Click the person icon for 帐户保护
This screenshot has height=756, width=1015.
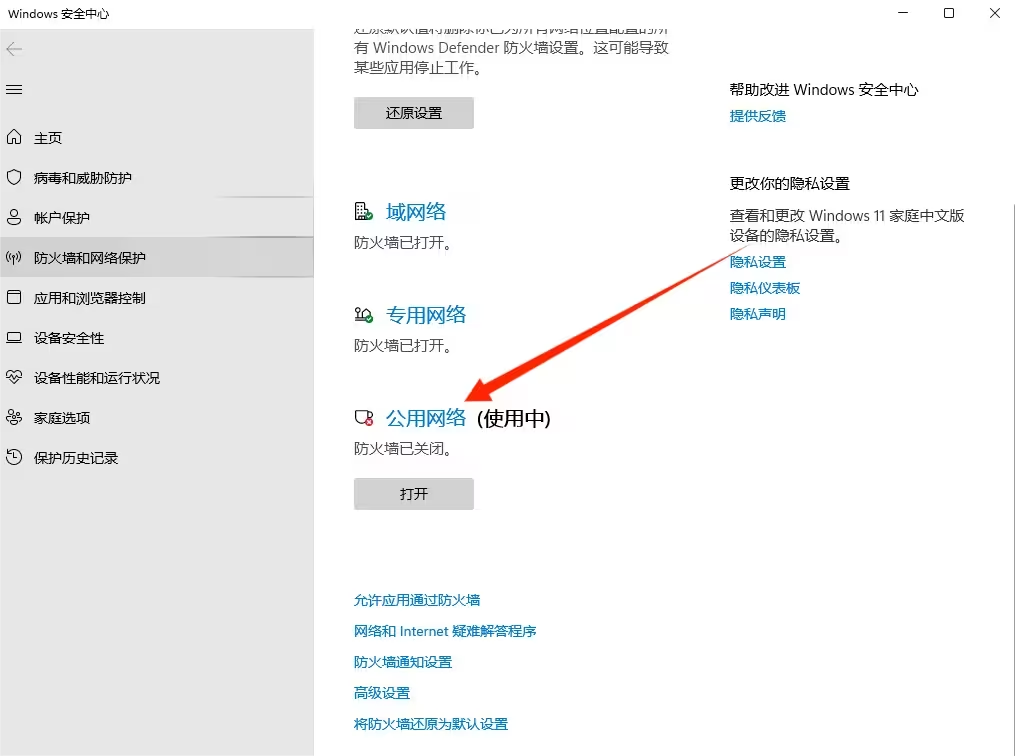(x=14, y=217)
